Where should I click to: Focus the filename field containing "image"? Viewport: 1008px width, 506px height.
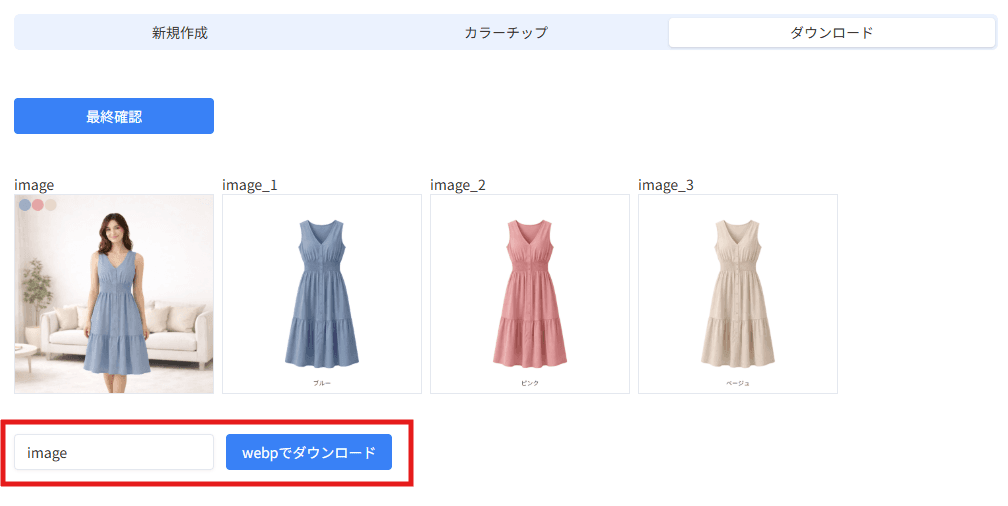coord(114,453)
